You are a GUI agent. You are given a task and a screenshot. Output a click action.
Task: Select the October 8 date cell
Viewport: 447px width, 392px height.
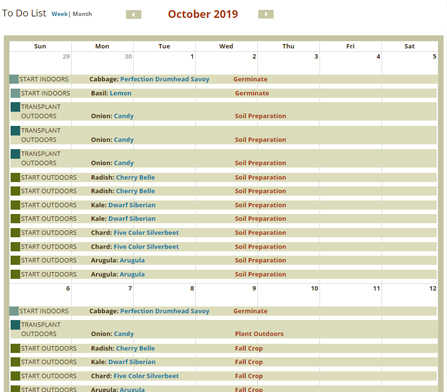click(x=164, y=295)
